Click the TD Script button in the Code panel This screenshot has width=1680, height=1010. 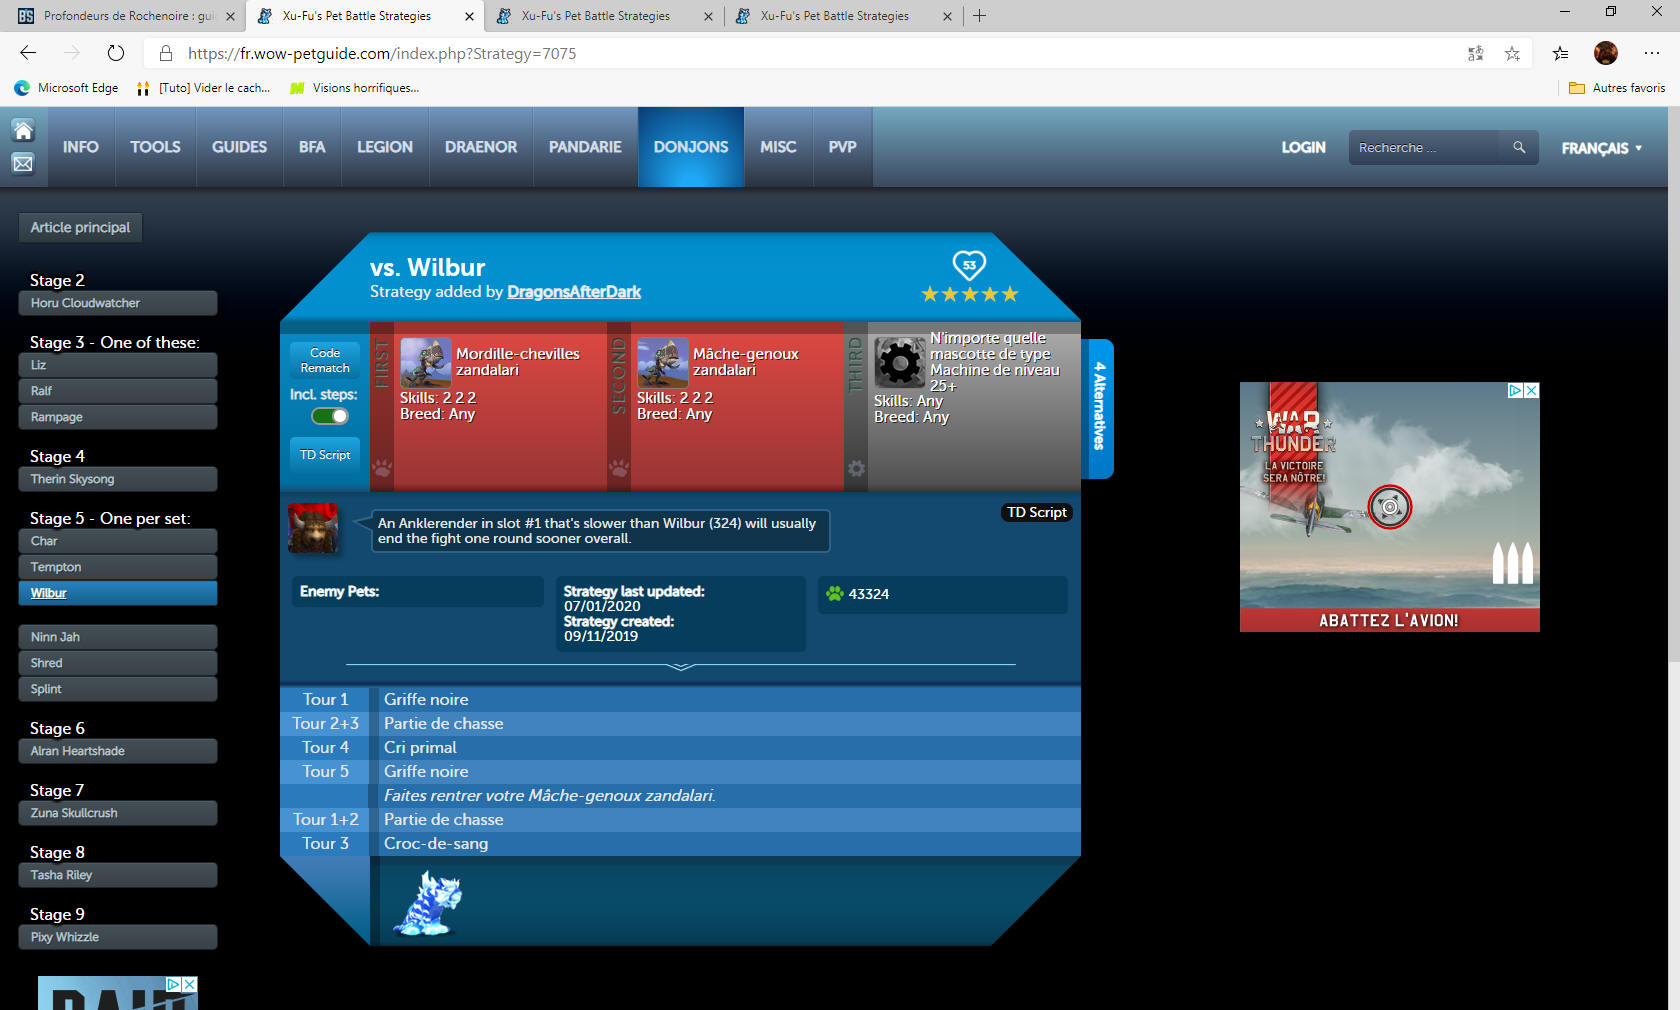pyautogui.click(x=325, y=455)
